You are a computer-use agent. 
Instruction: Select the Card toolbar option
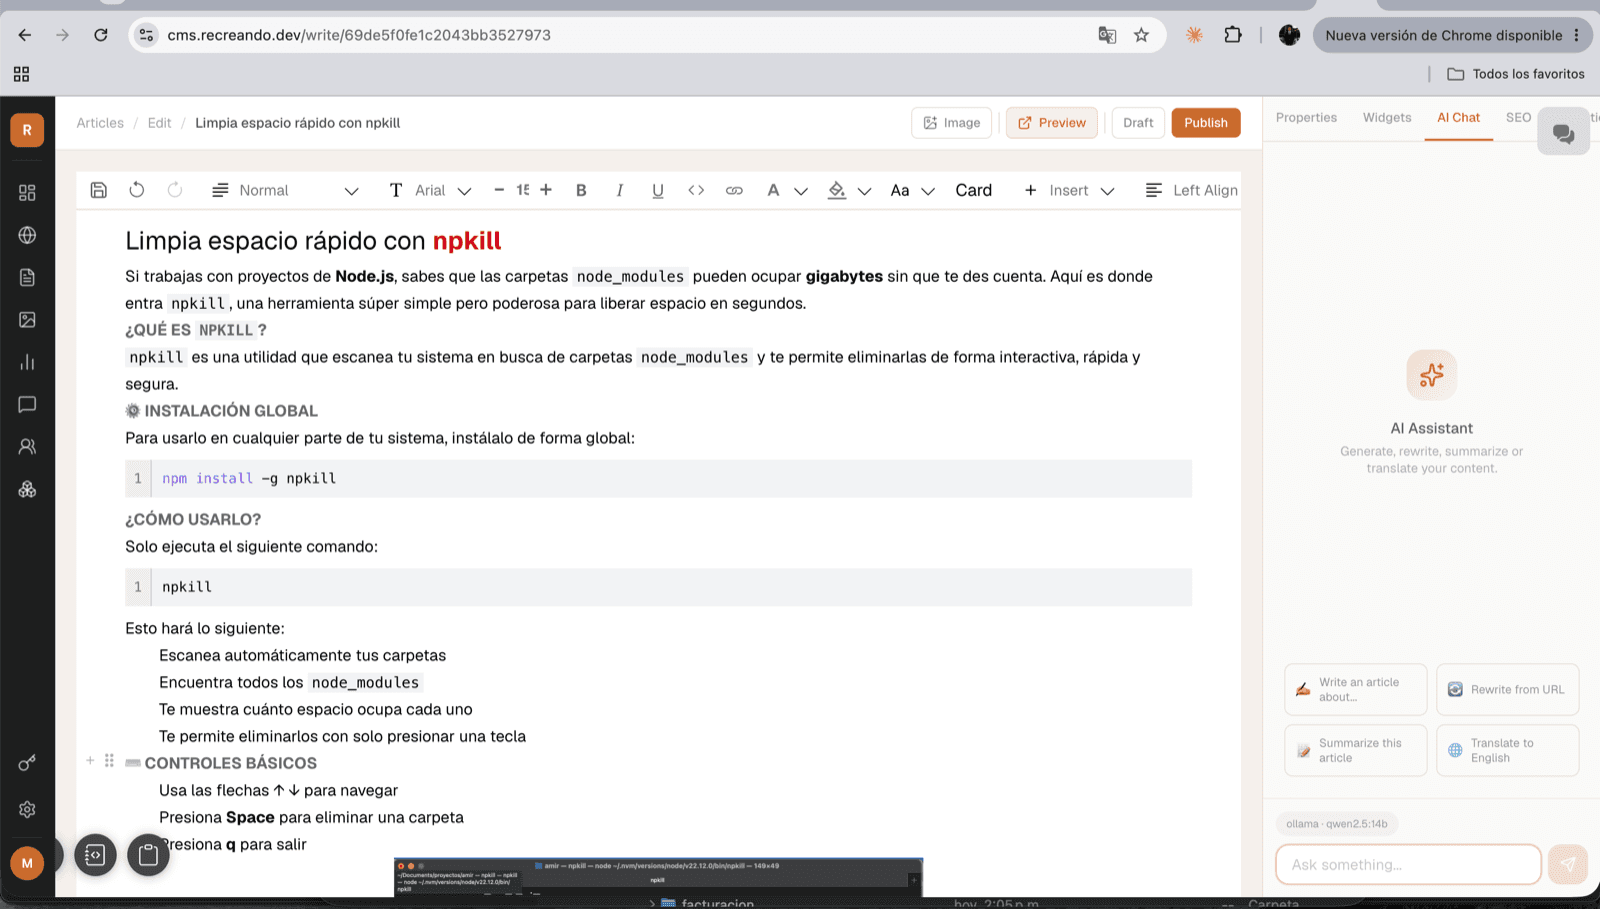point(973,190)
